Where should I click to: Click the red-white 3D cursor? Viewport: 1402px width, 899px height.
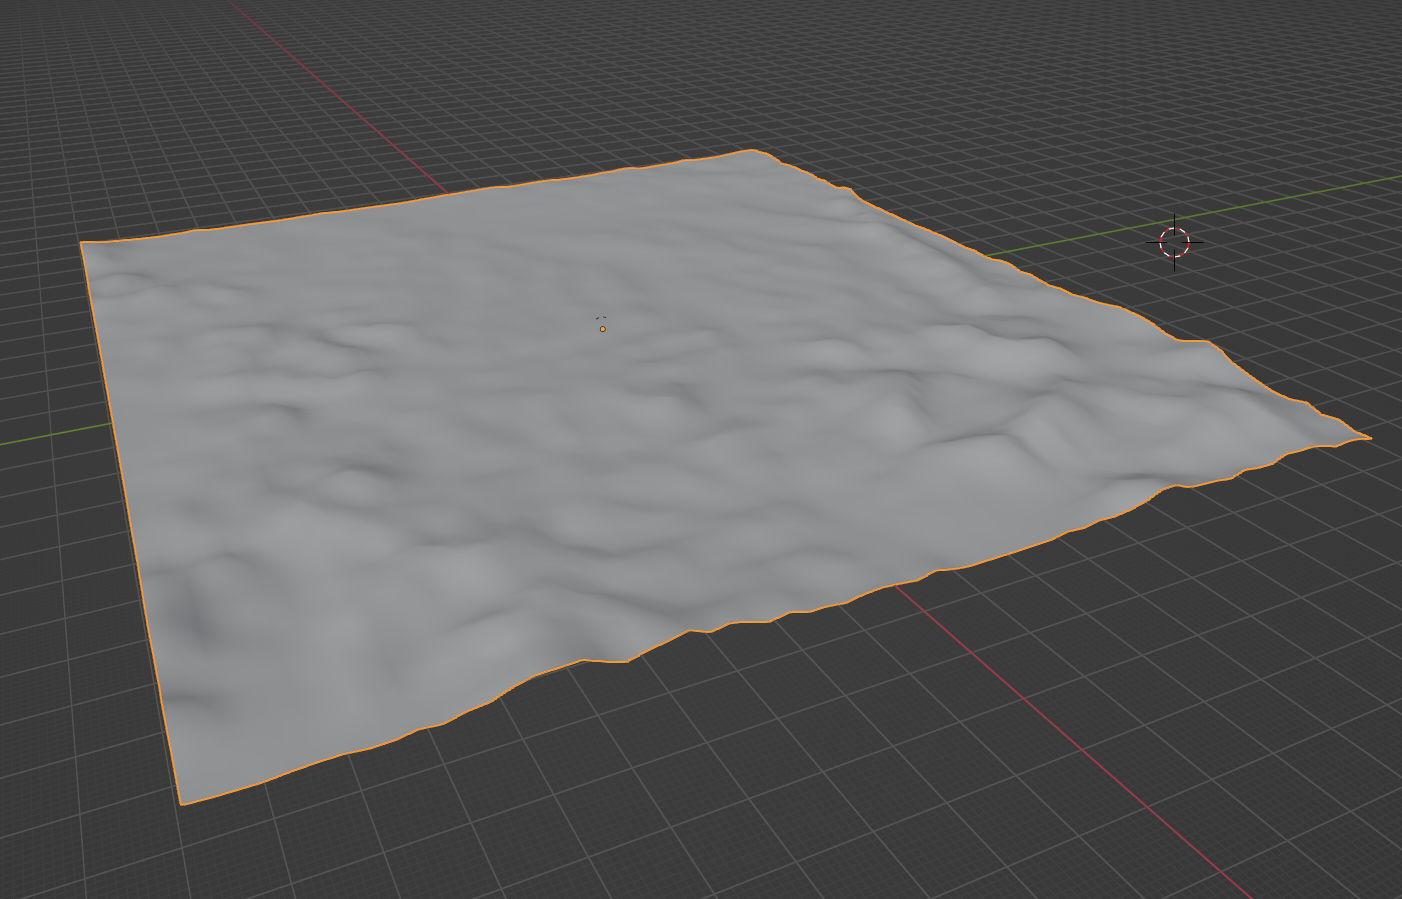(1174, 242)
